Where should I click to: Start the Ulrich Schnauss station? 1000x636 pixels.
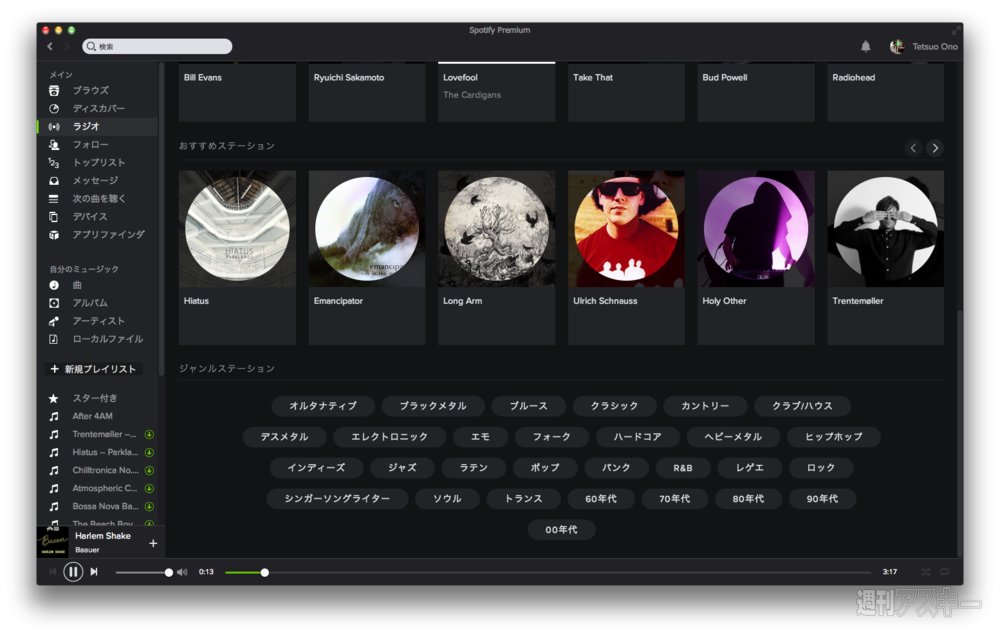[x=626, y=258]
